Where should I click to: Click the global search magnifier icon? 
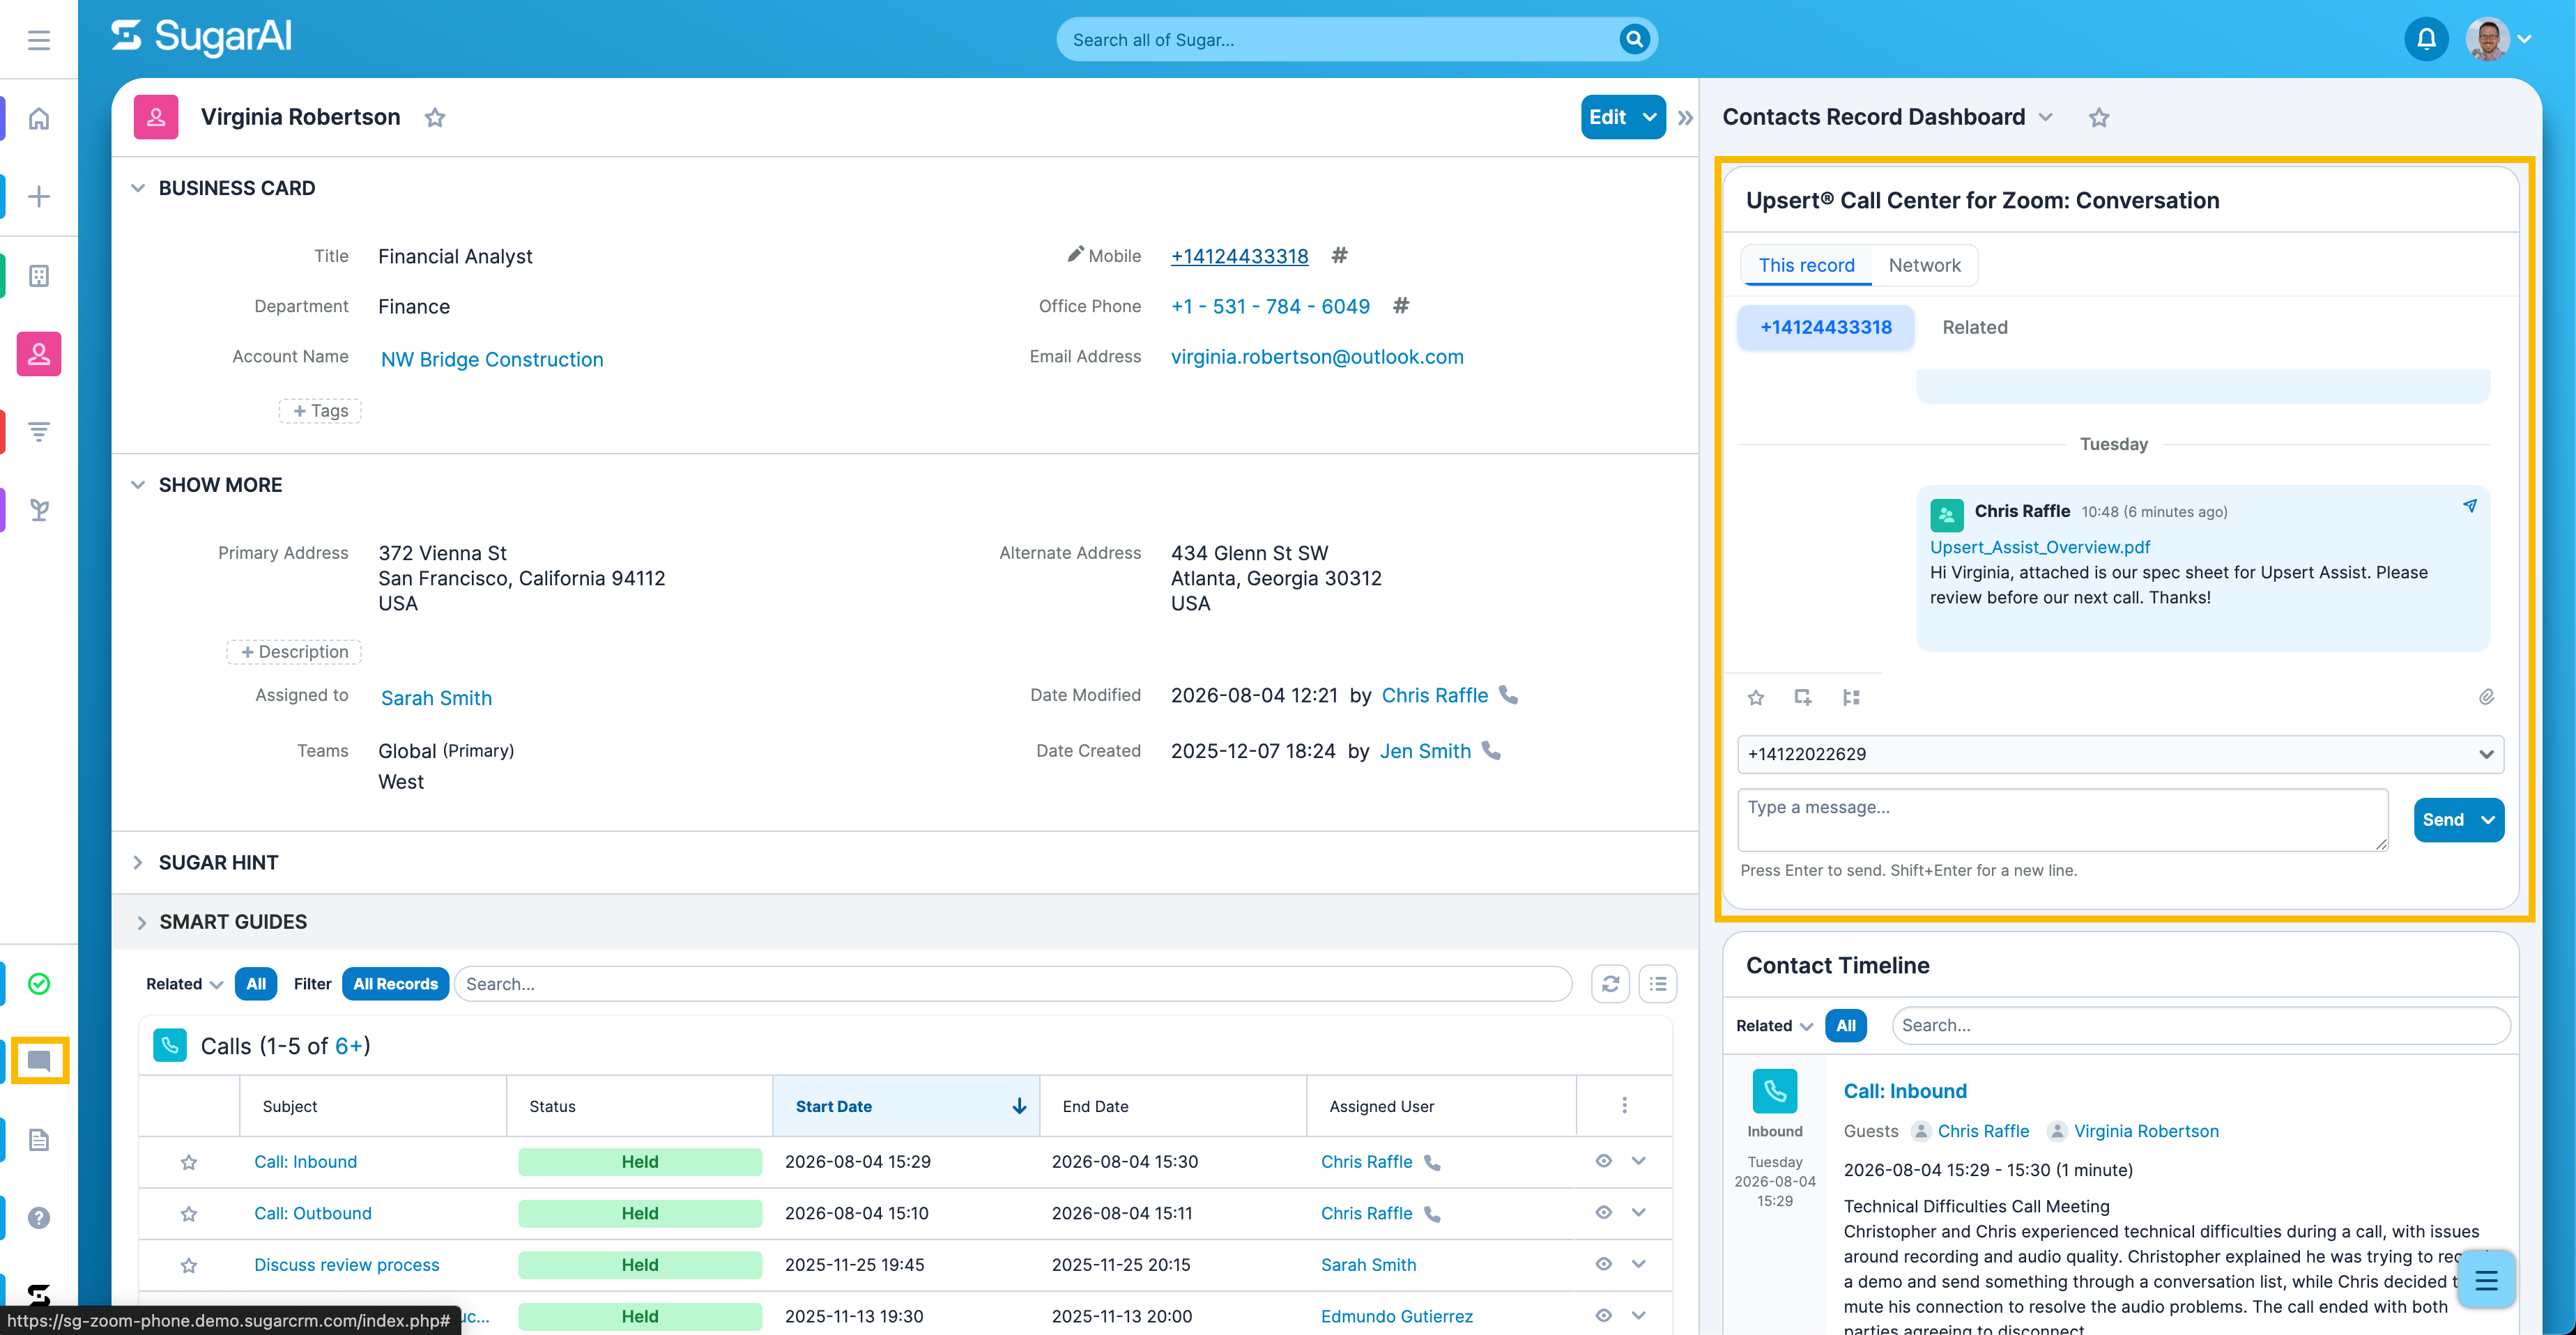[x=1634, y=39]
